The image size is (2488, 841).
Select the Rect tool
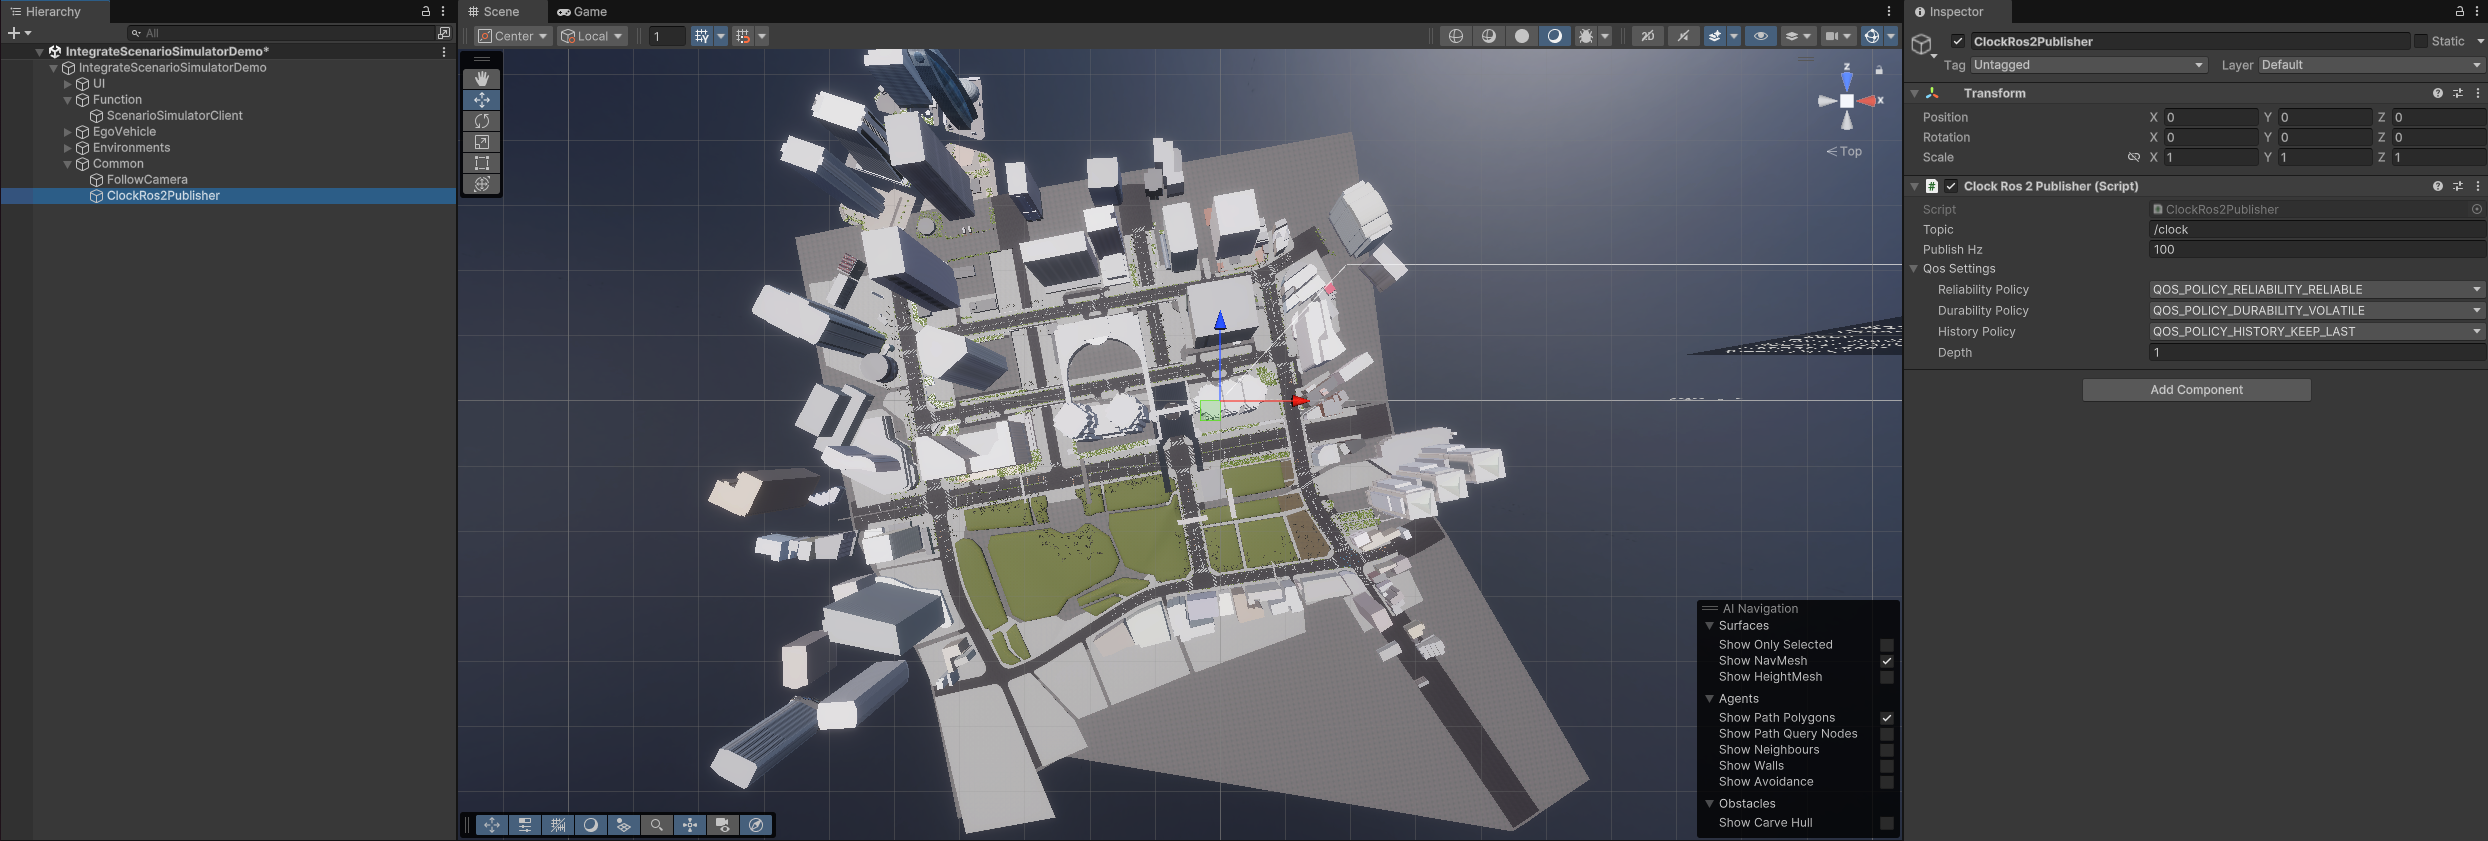point(482,163)
